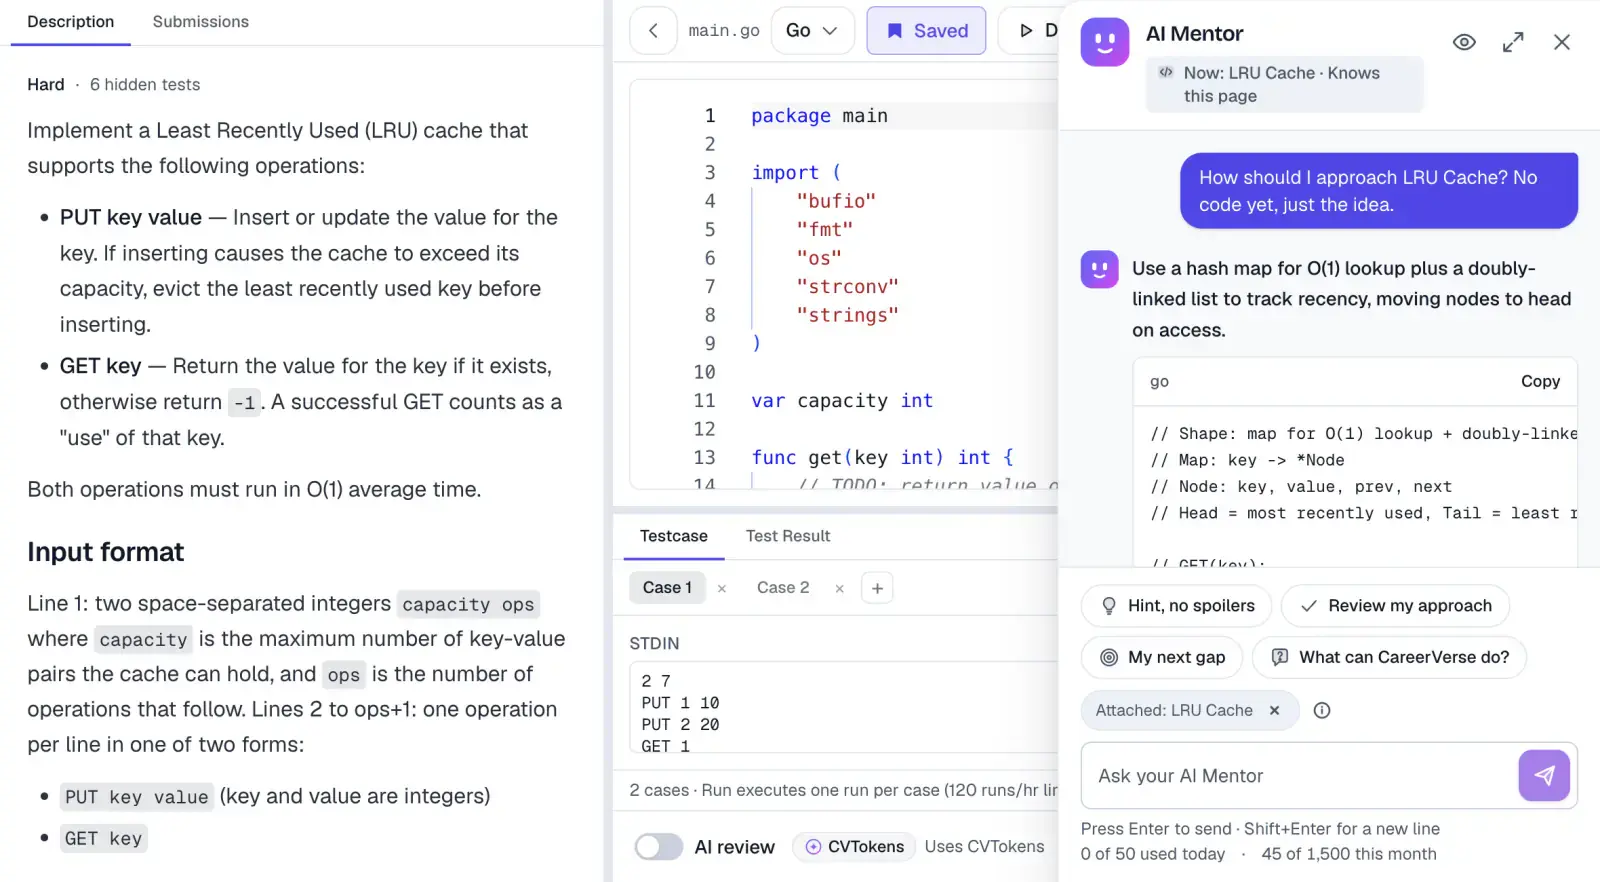Click line 11 'var capacity int' in editor
Screen dimensions: 1600x882
[x=842, y=401]
